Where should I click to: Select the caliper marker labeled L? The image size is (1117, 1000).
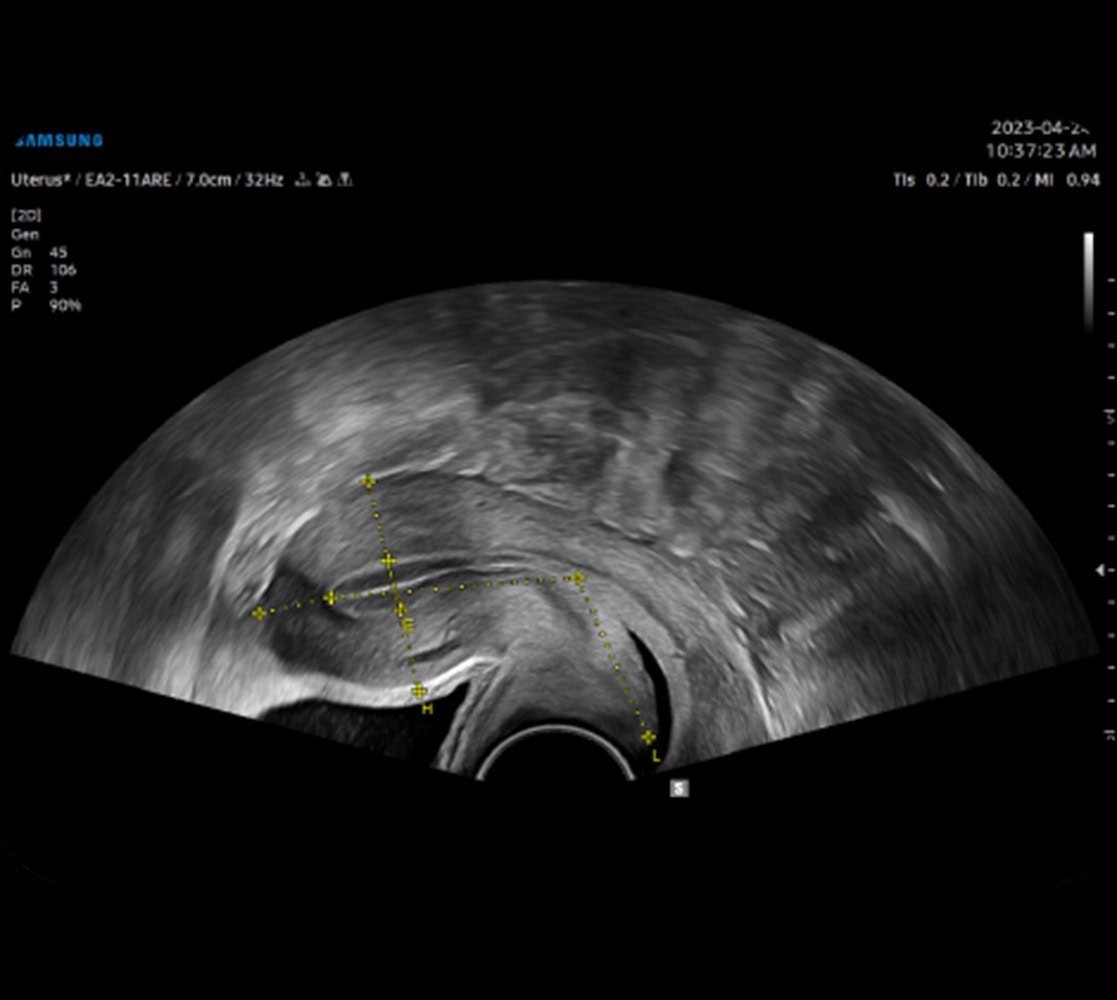click(x=648, y=738)
